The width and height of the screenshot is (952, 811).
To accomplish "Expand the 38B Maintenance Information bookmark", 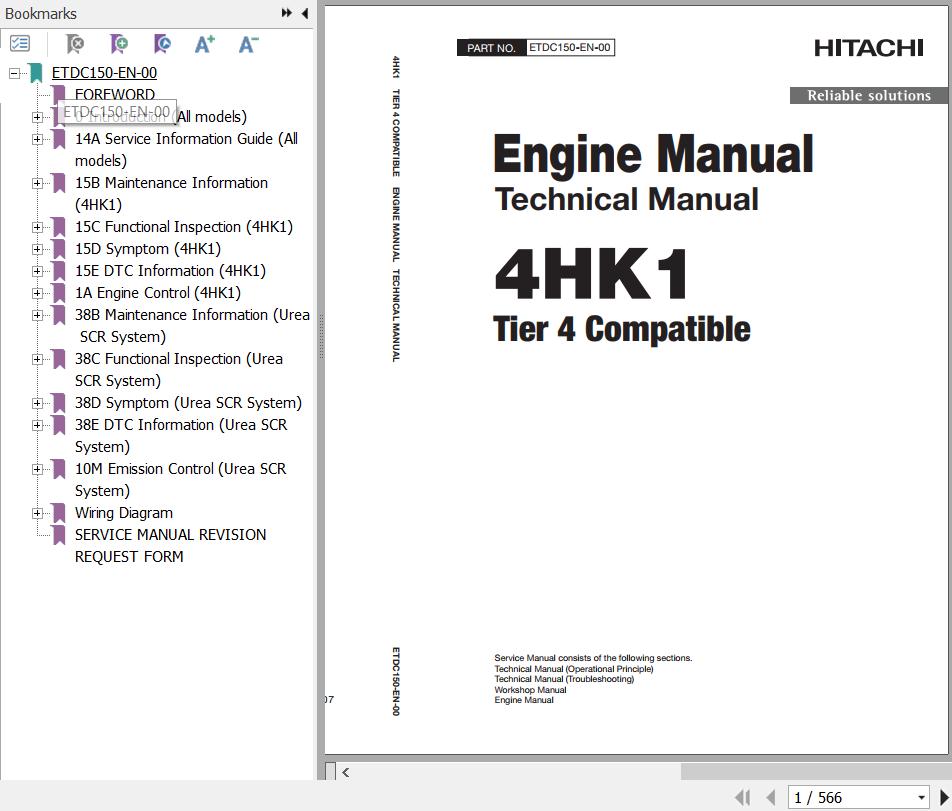I will click(x=38, y=315).
